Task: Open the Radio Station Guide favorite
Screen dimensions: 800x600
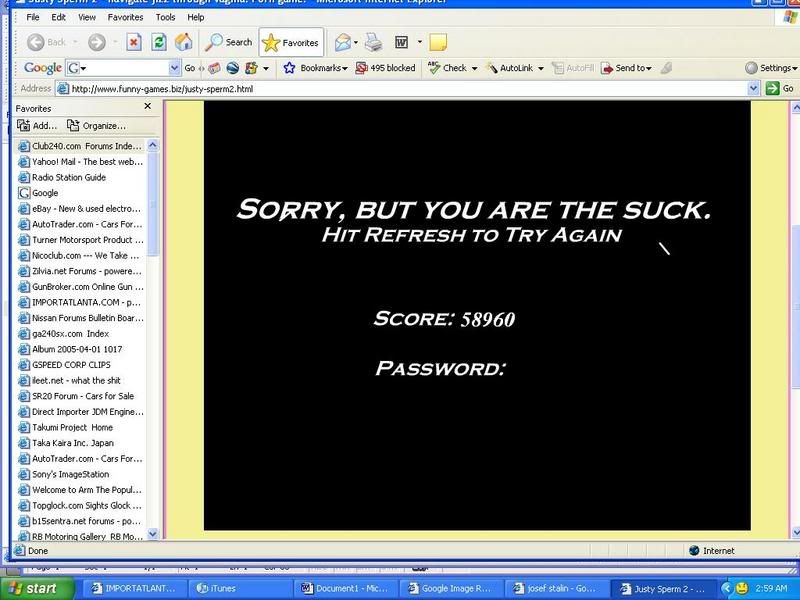Action: (x=68, y=177)
